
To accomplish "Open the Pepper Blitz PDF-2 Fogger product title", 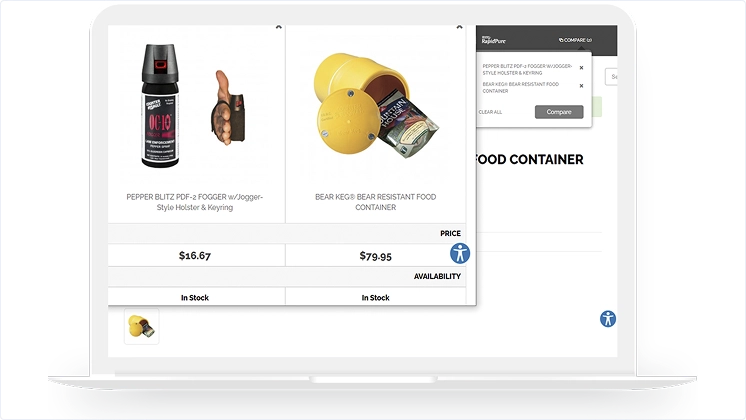I will [195, 202].
